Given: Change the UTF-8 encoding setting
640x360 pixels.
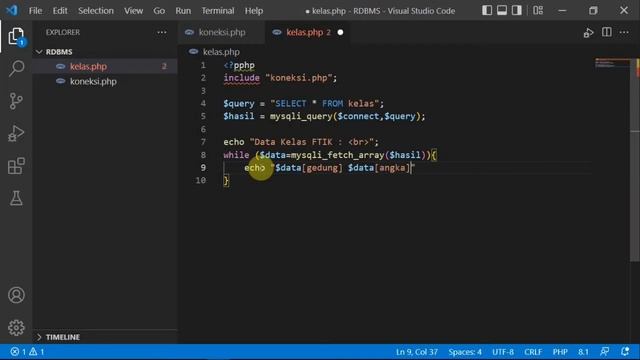Looking at the screenshot, I should pyautogui.click(x=503, y=352).
